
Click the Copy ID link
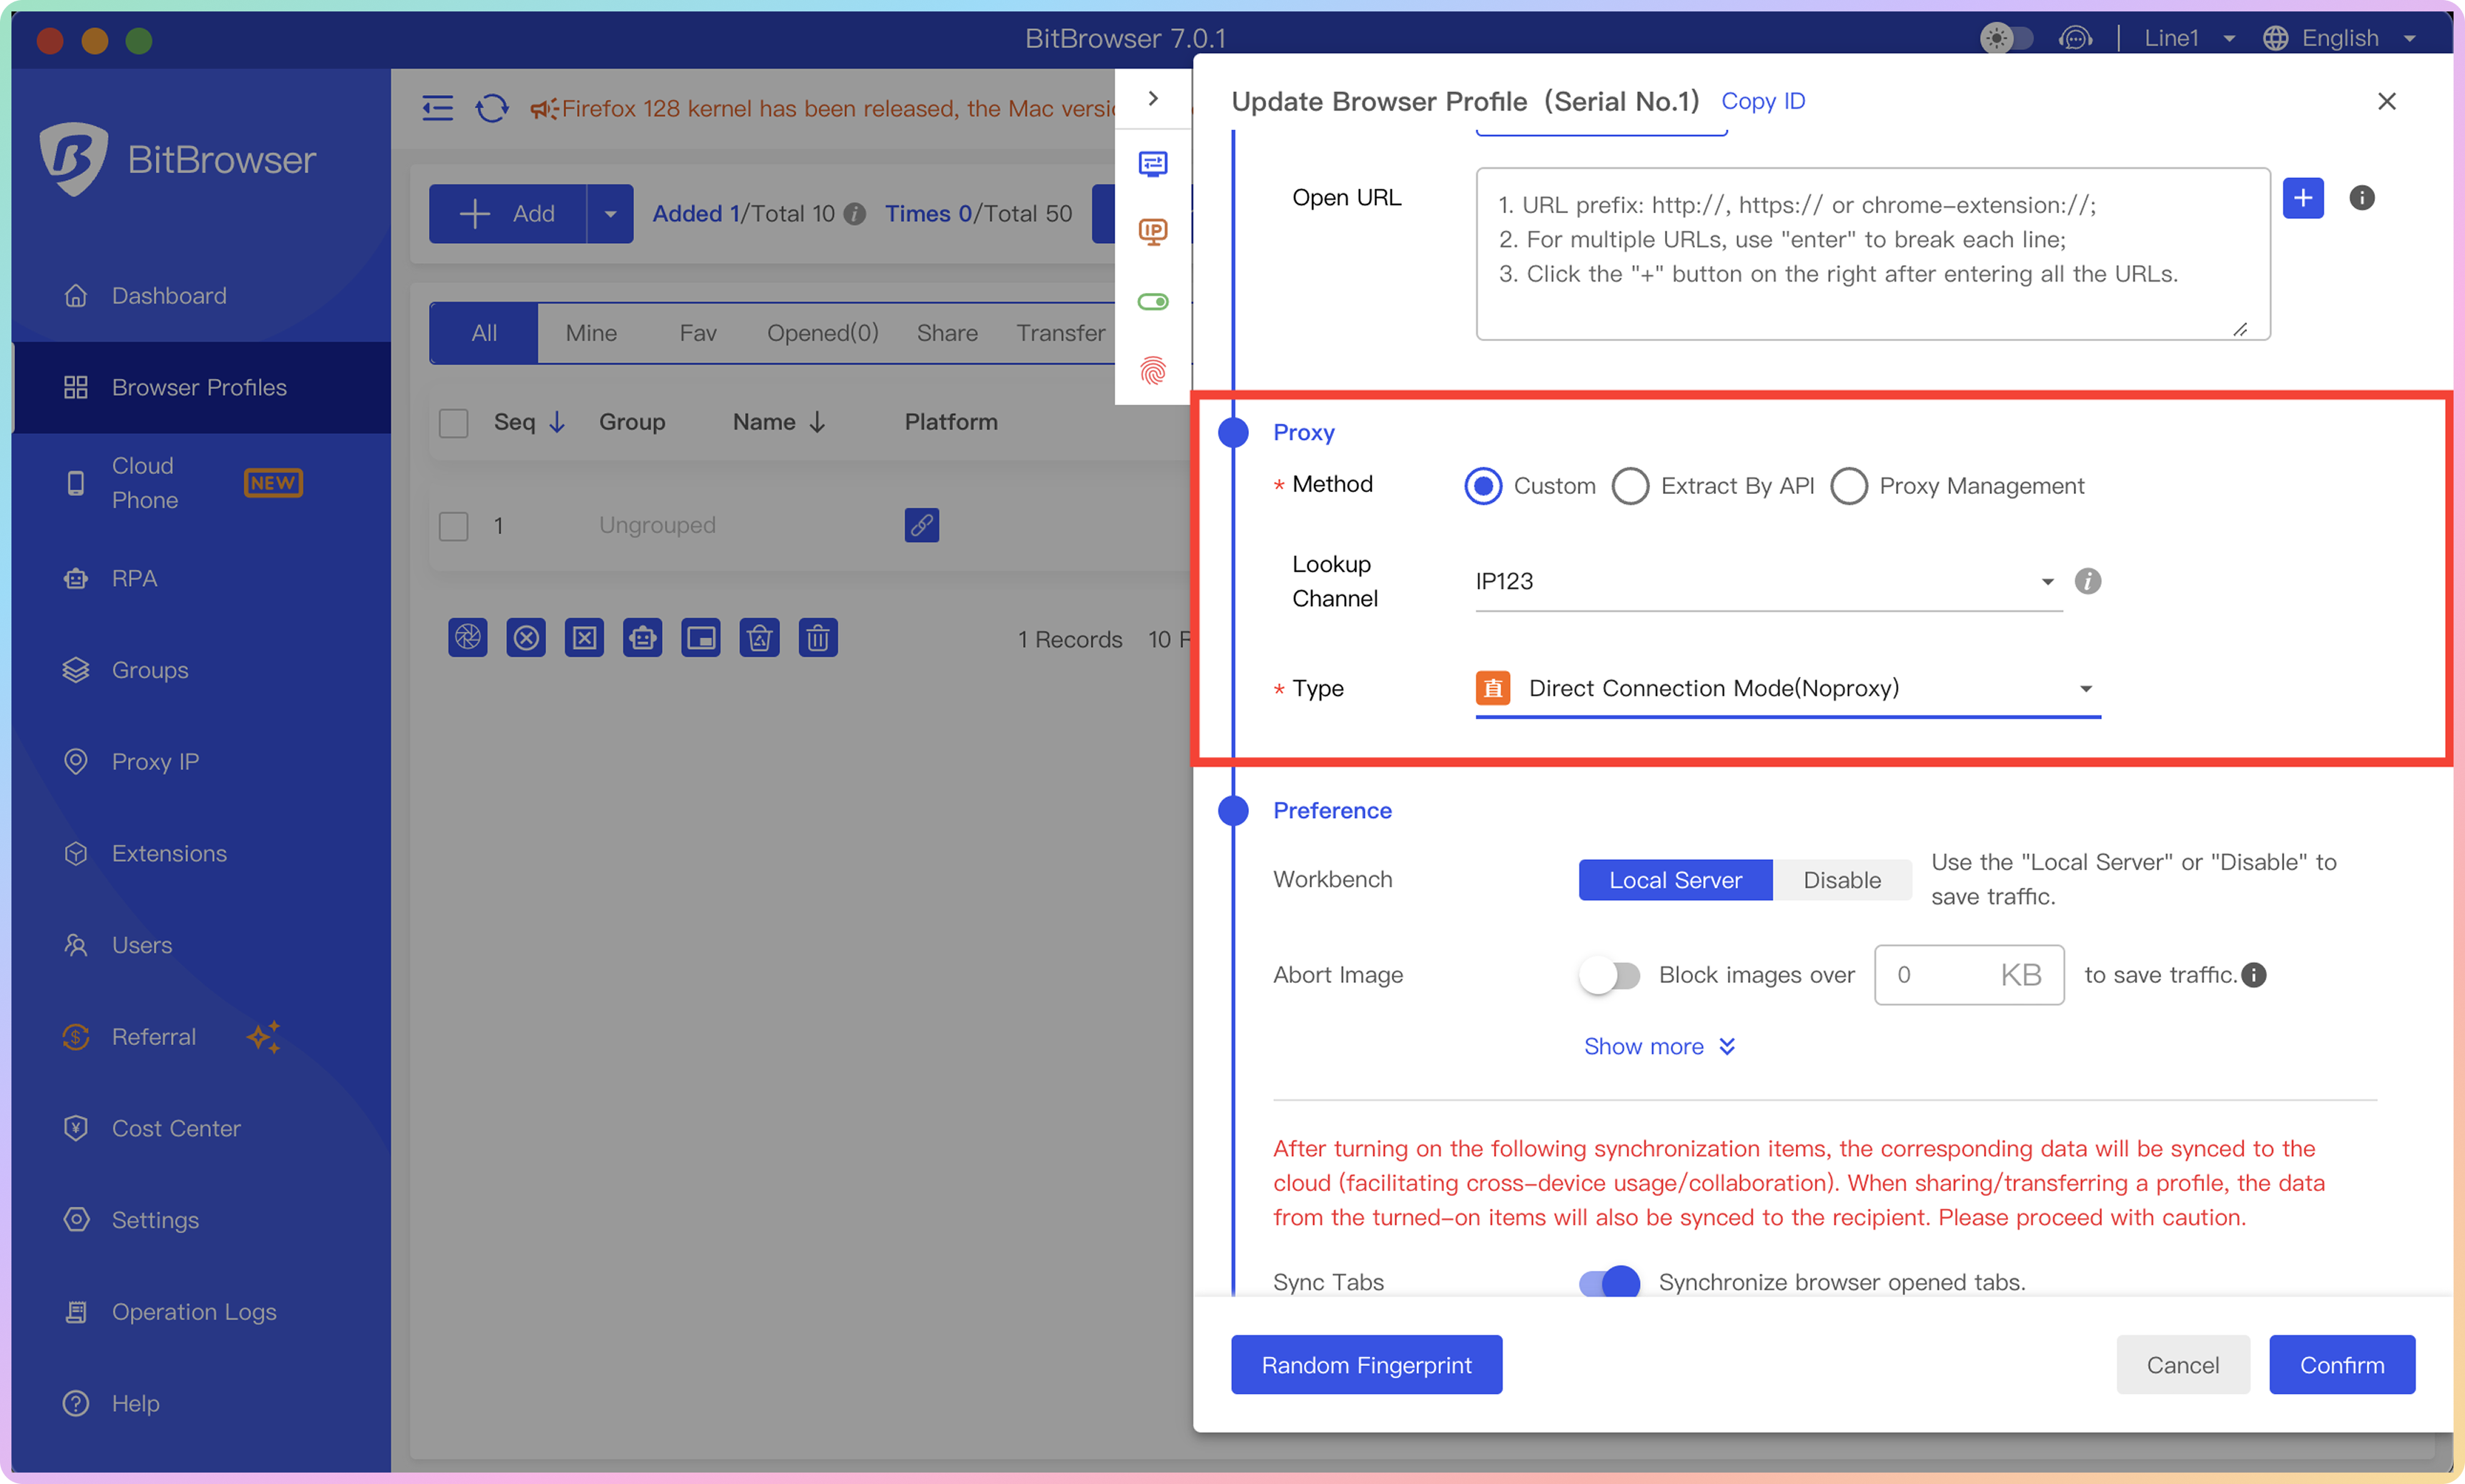click(x=1762, y=101)
